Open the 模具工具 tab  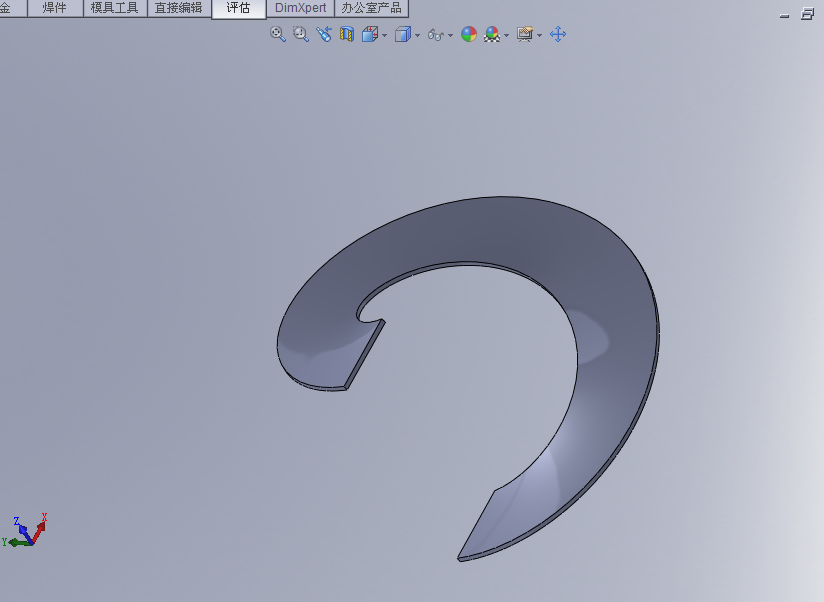click(115, 8)
